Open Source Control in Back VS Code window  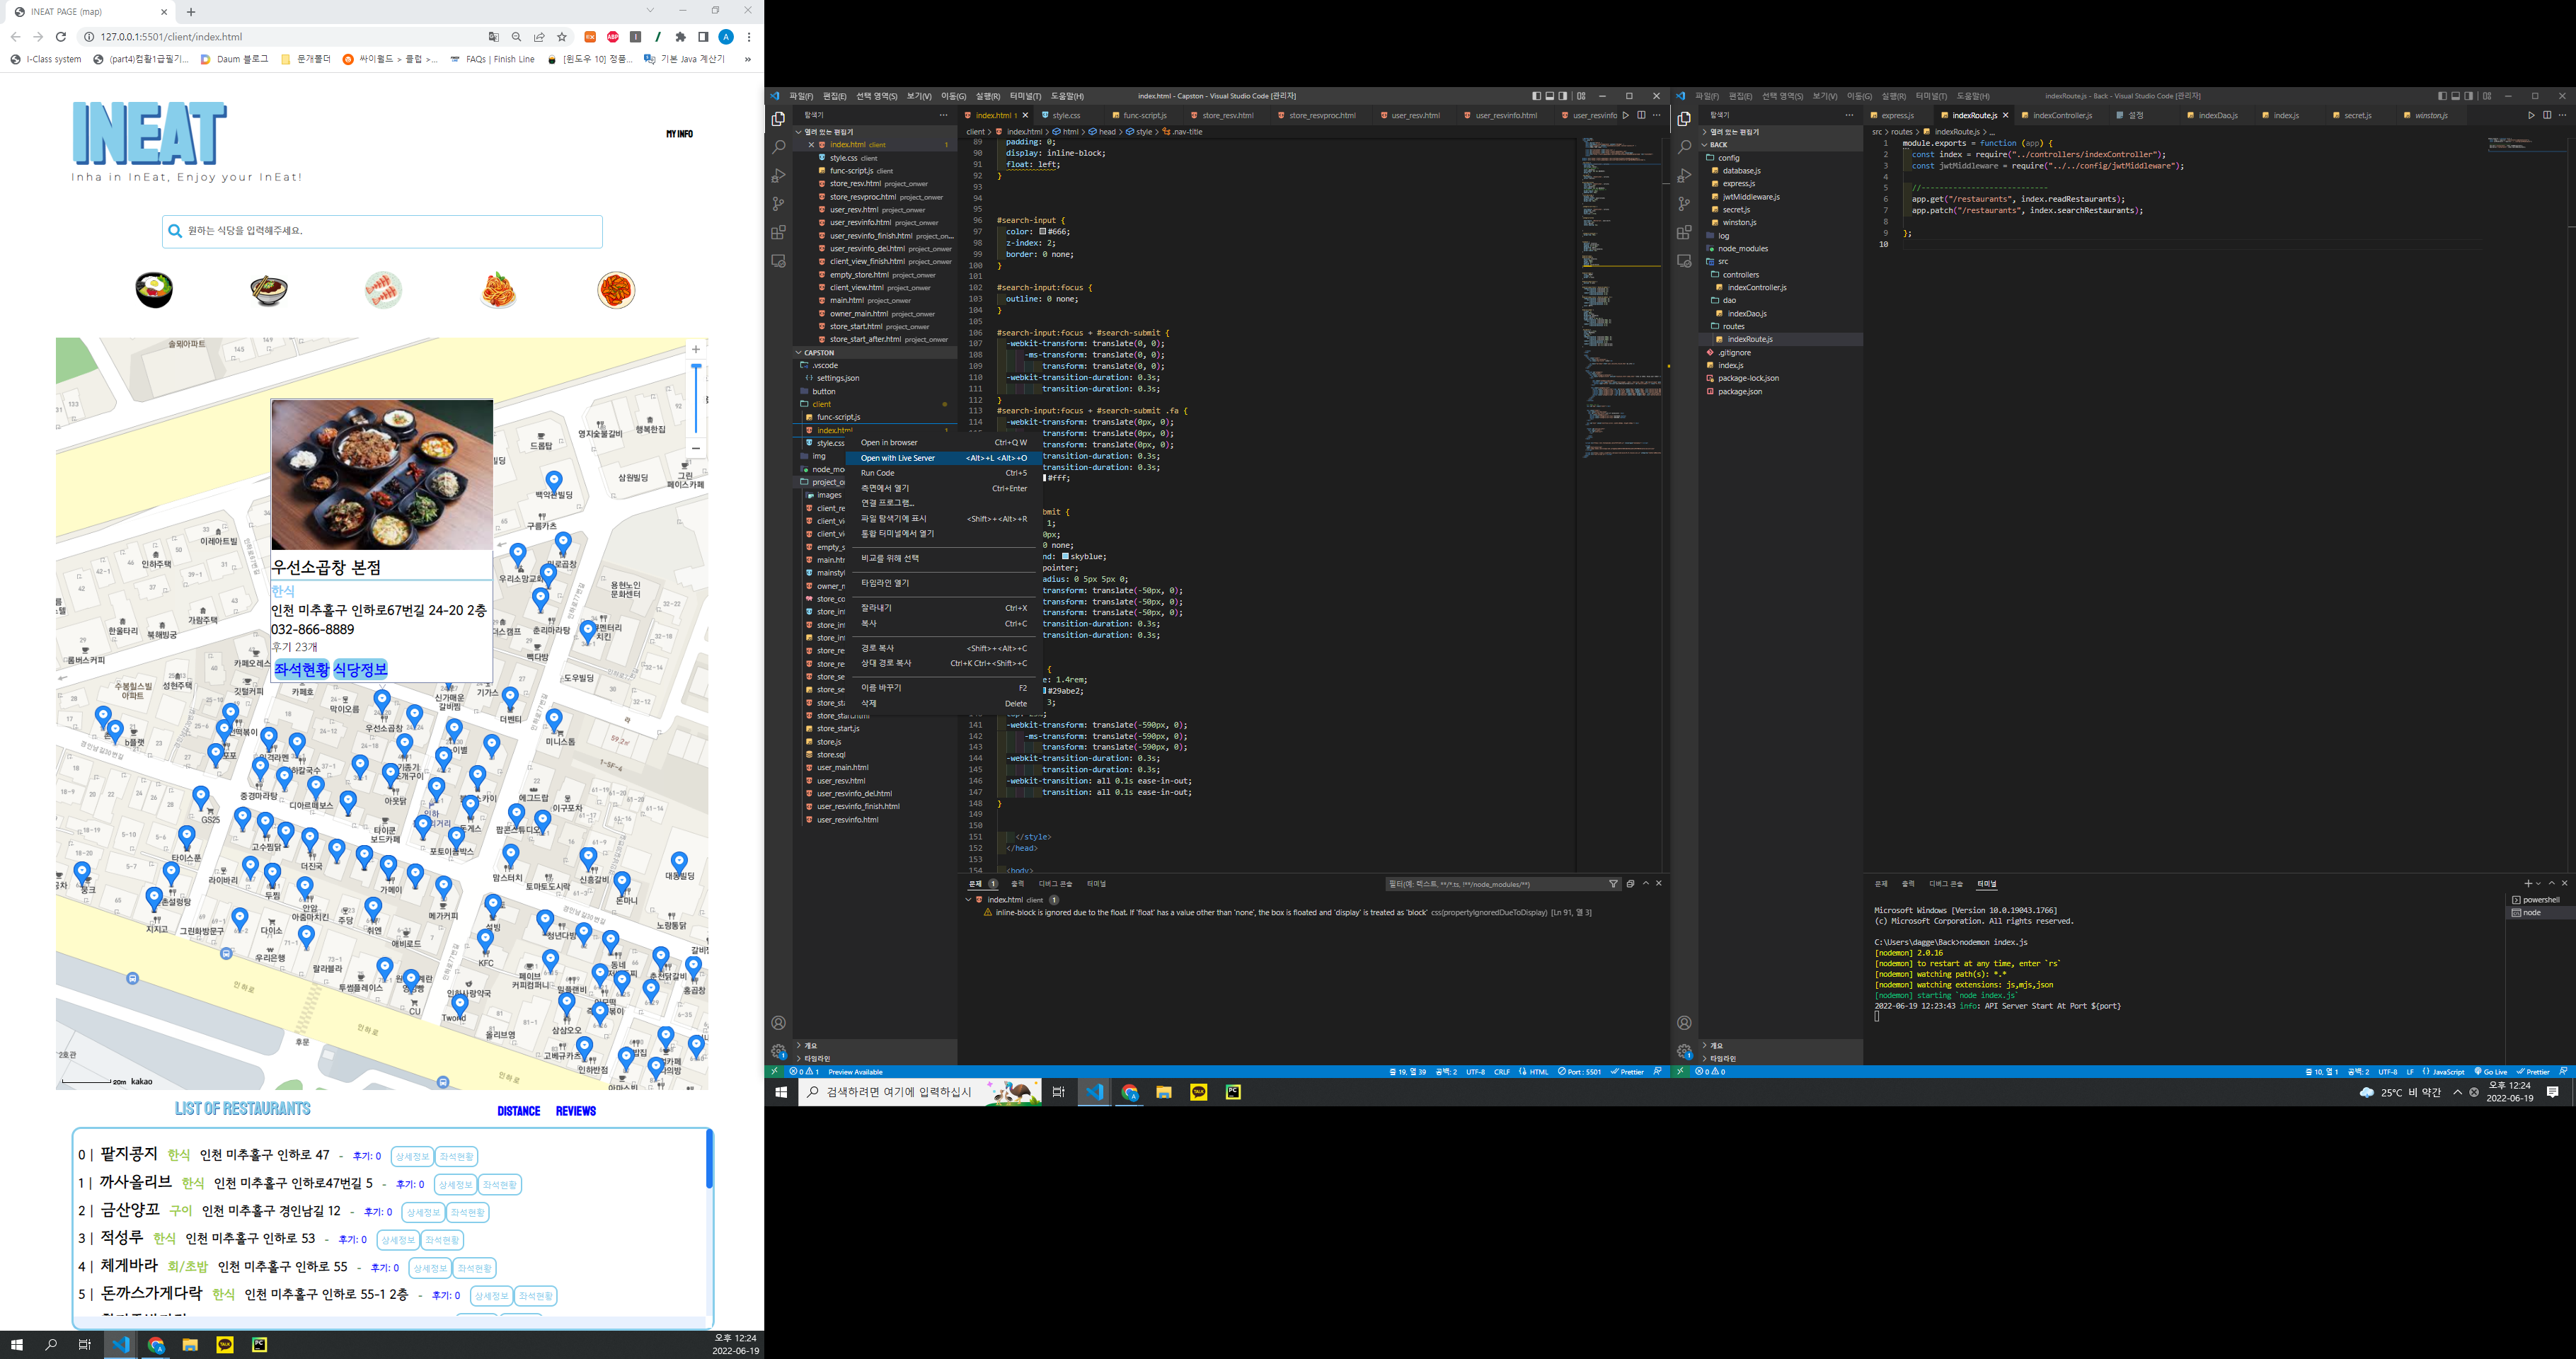click(x=1684, y=204)
